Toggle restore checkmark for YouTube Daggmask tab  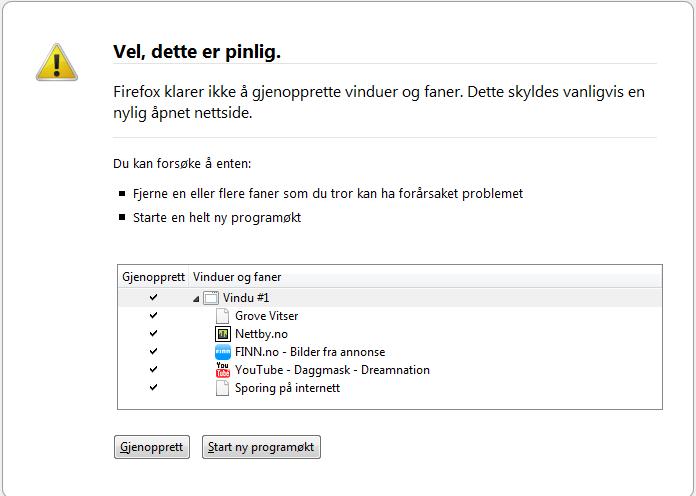coord(154,369)
